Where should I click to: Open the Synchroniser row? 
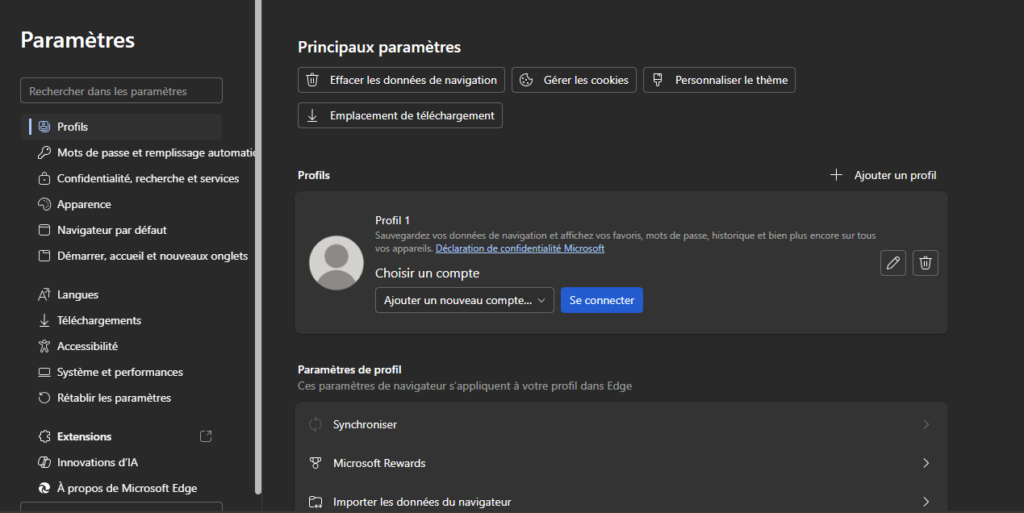[621, 424]
